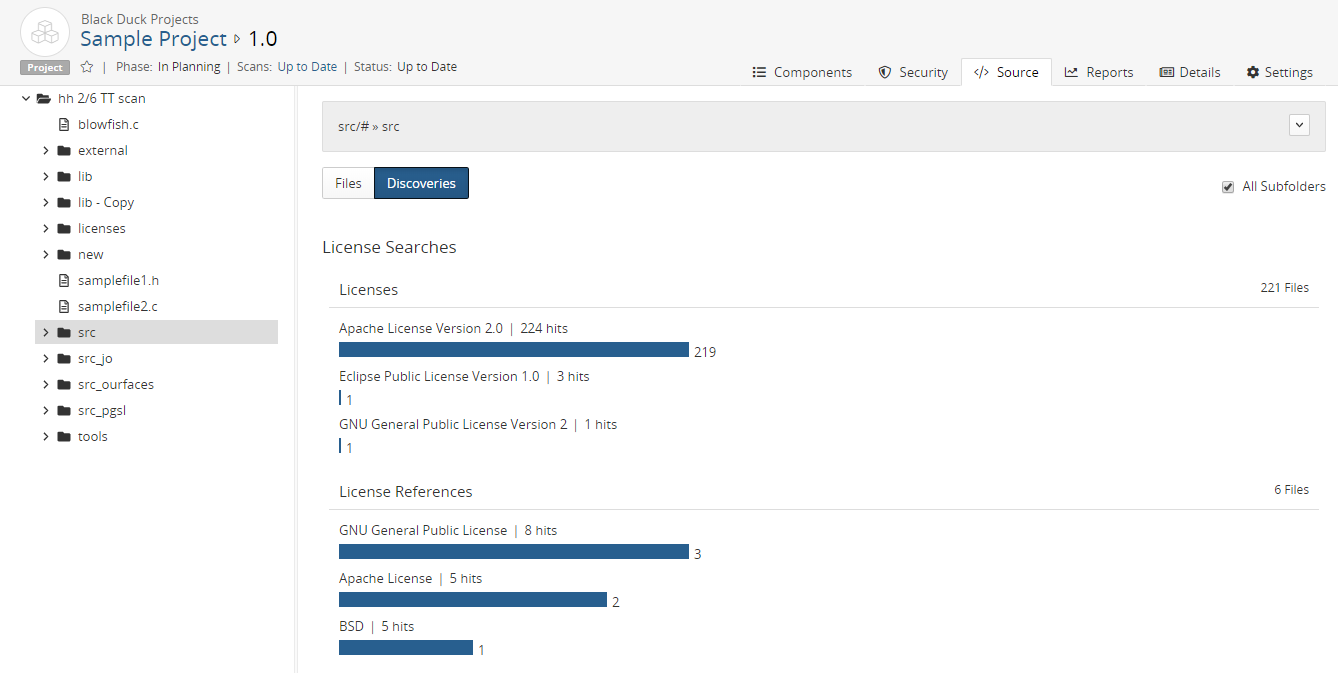
Task: Toggle the All Subfolders checkbox
Action: click(1228, 187)
